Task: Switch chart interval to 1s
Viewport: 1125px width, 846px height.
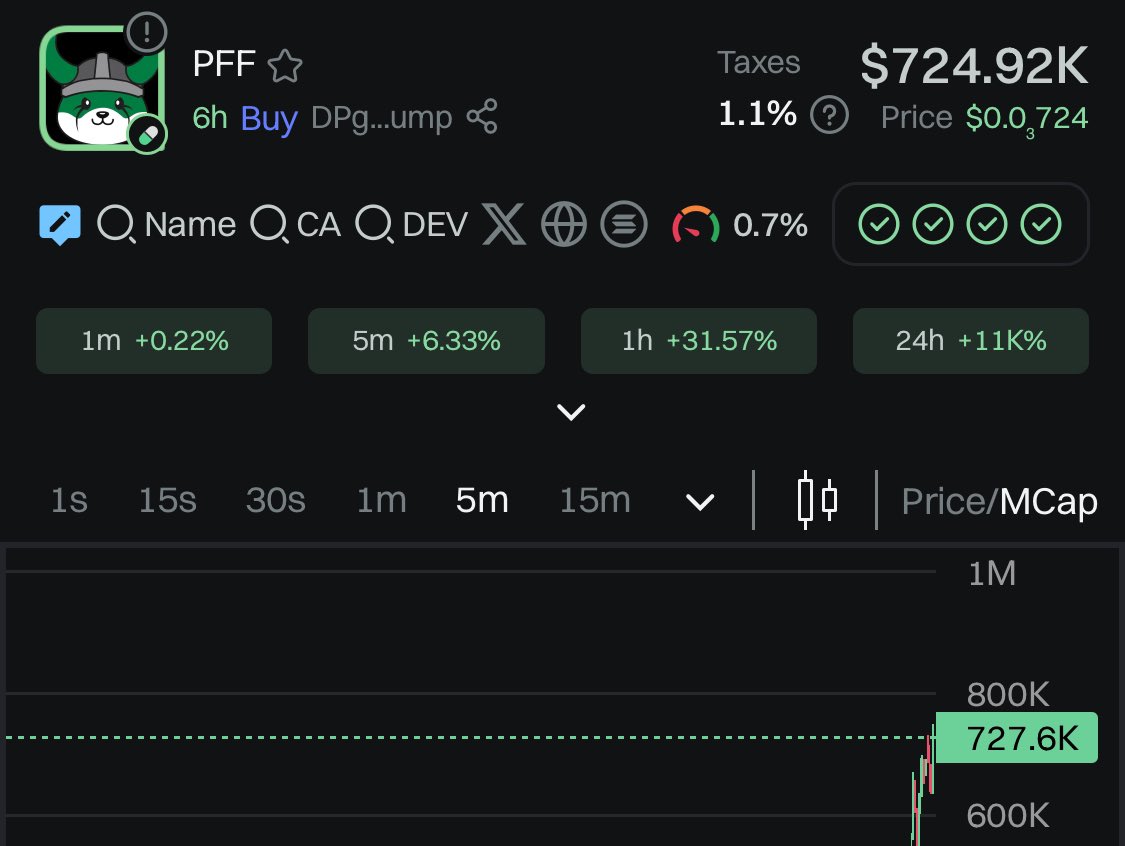Action: pos(70,500)
